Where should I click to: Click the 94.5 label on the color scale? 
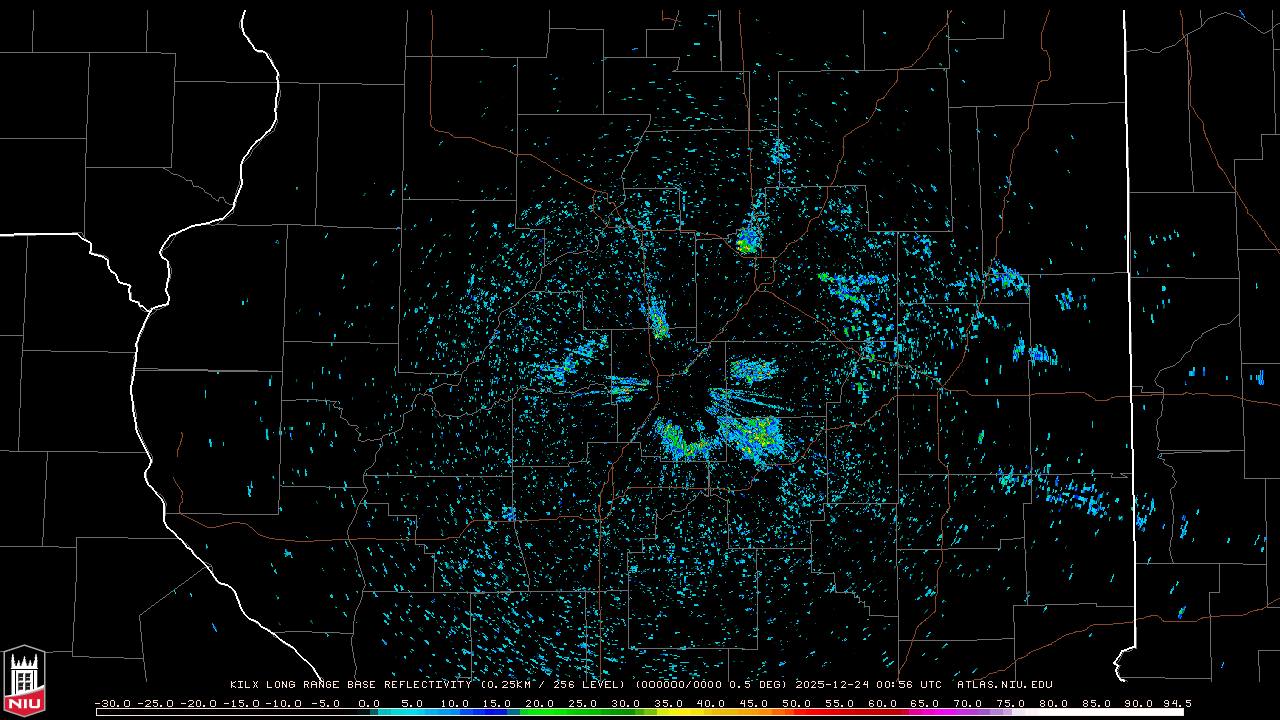point(1177,703)
